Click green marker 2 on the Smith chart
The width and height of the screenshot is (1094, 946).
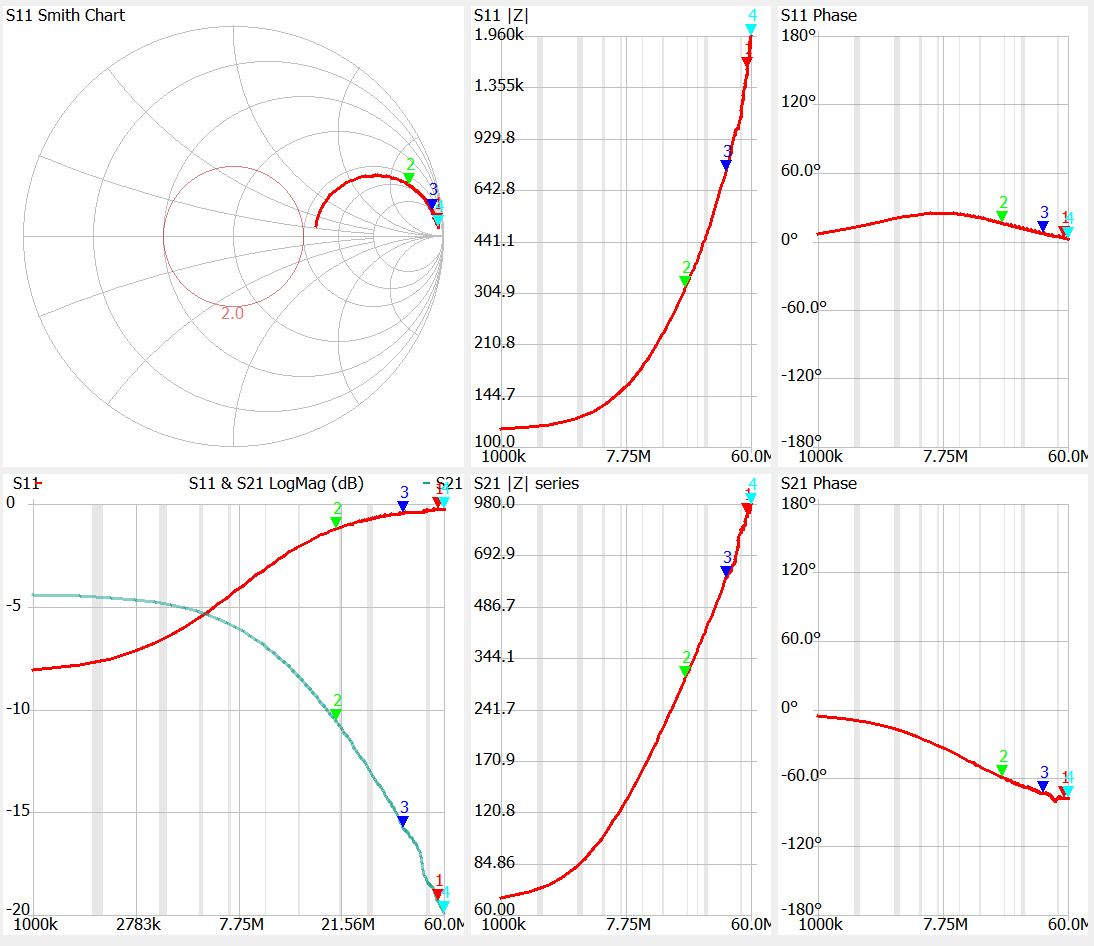point(410,178)
